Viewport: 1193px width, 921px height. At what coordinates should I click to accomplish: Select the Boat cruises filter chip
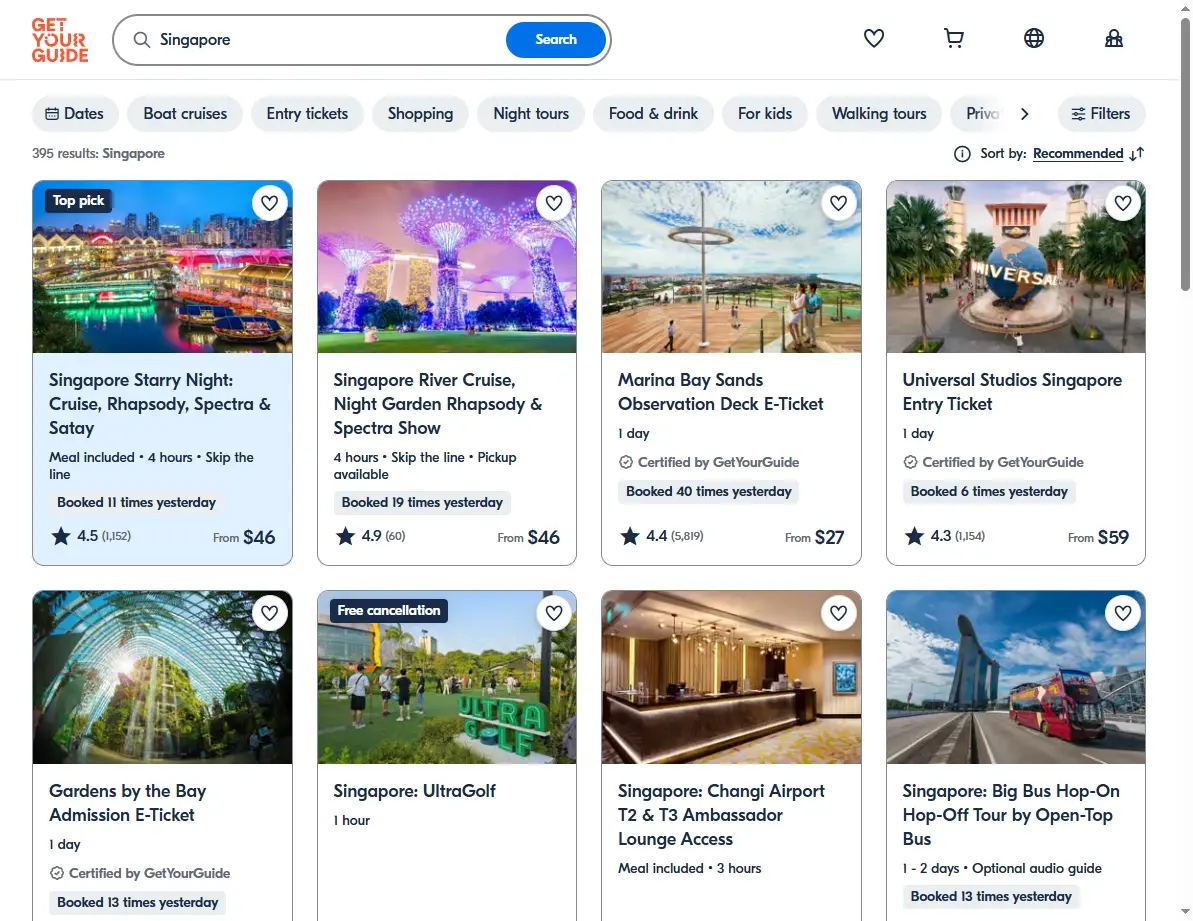[x=185, y=113]
